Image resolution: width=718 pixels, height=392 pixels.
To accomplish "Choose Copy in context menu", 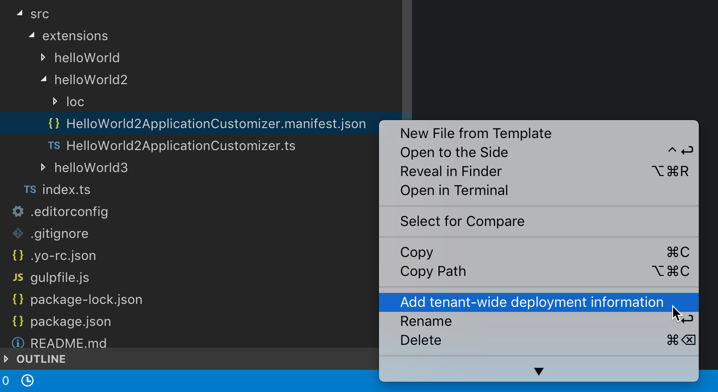I will click(538, 252).
